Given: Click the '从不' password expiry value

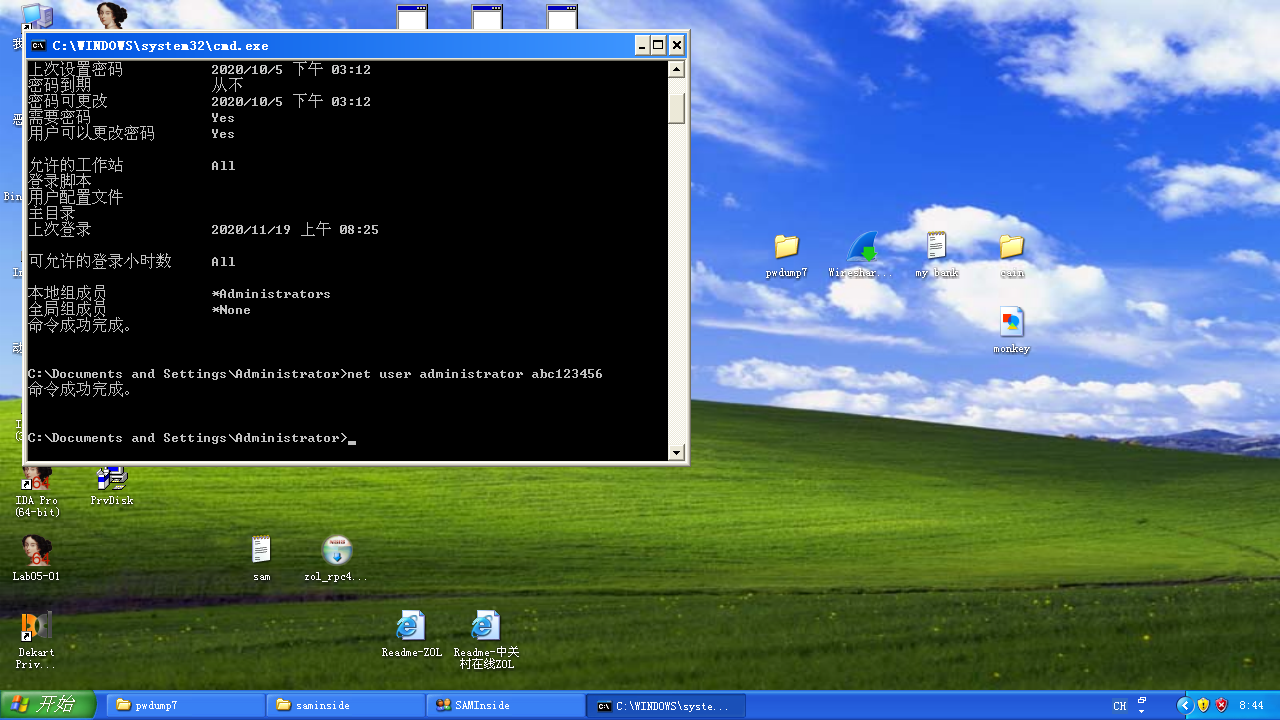Looking at the screenshot, I should 227,86.
